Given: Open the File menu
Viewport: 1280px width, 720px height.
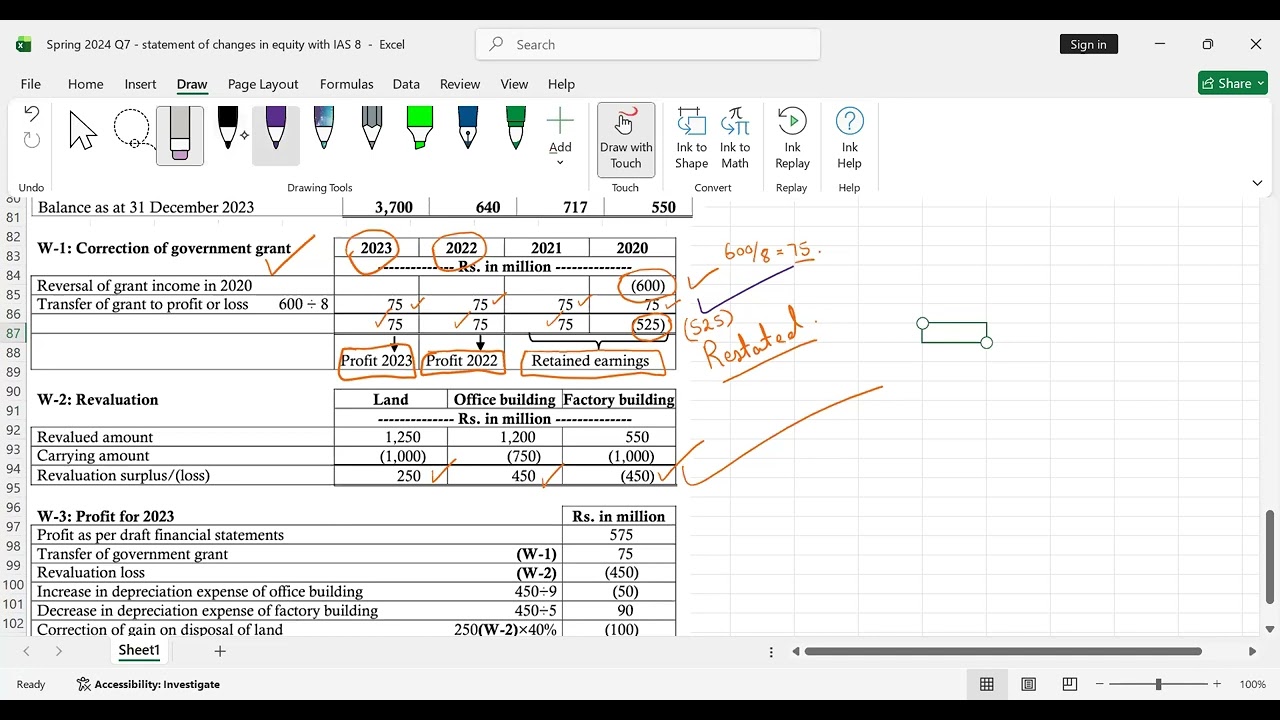Looking at the screenshot, I should 31,84.
